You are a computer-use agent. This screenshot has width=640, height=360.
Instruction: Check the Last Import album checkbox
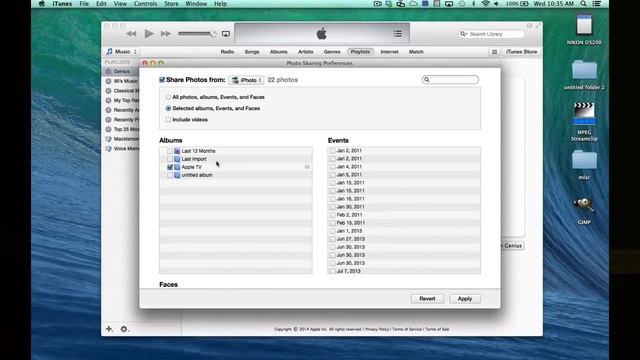[x=170, y=159]
